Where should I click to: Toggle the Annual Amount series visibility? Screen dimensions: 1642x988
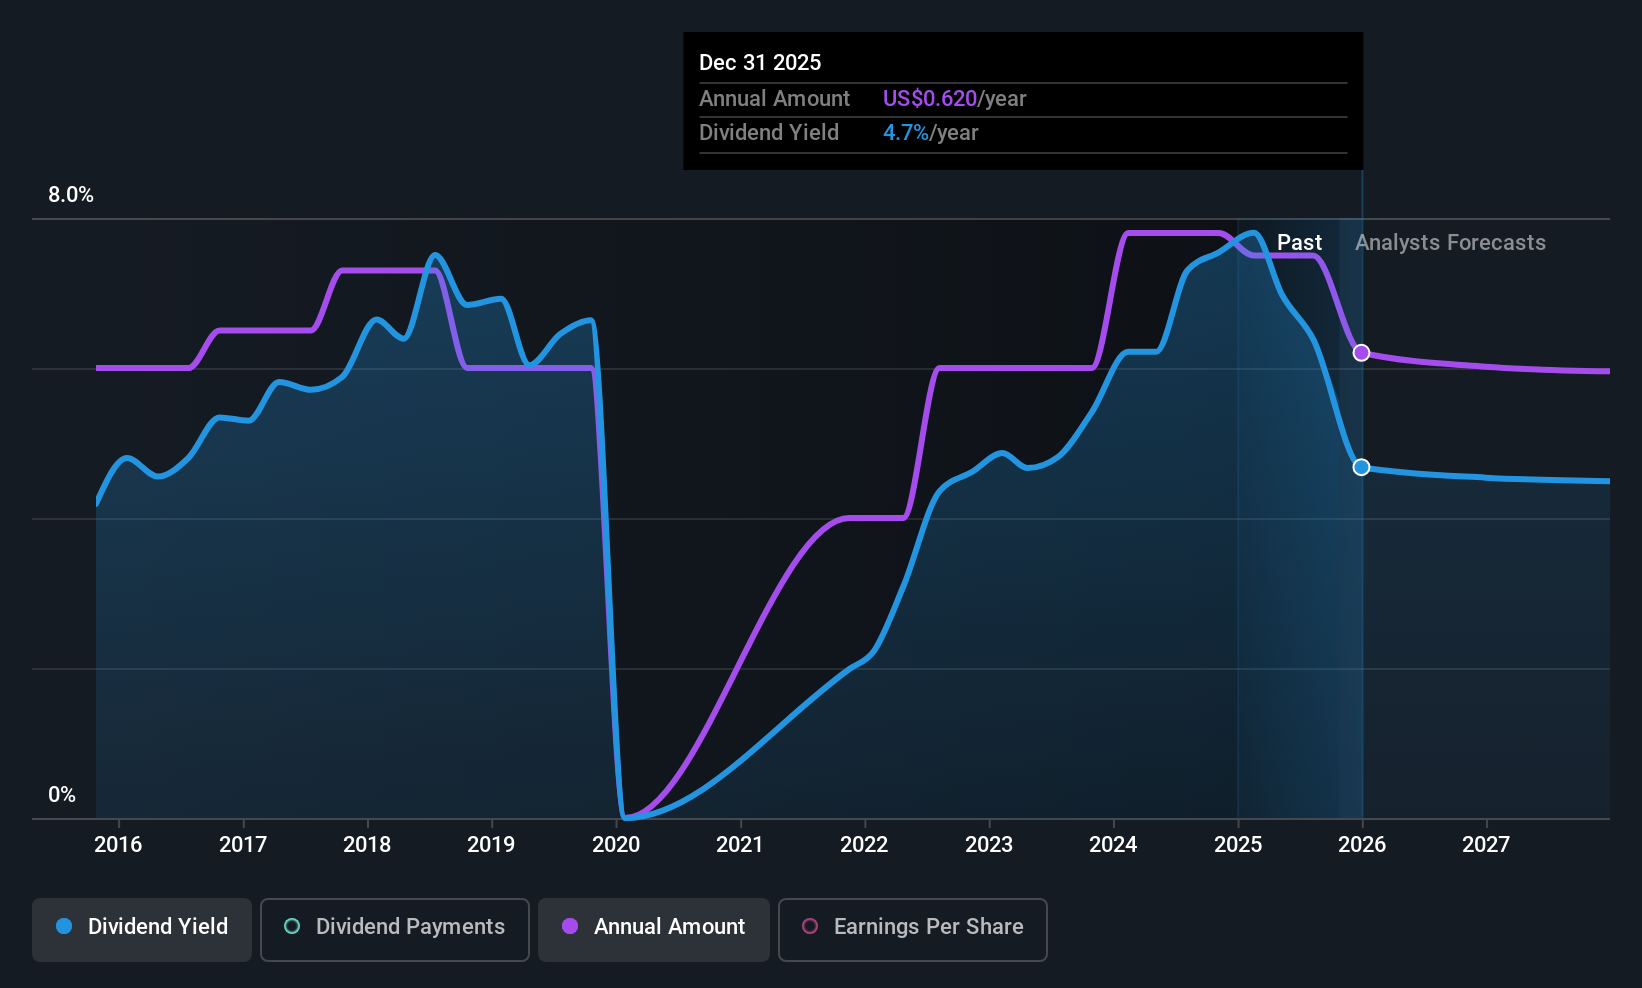pos(653,927)
